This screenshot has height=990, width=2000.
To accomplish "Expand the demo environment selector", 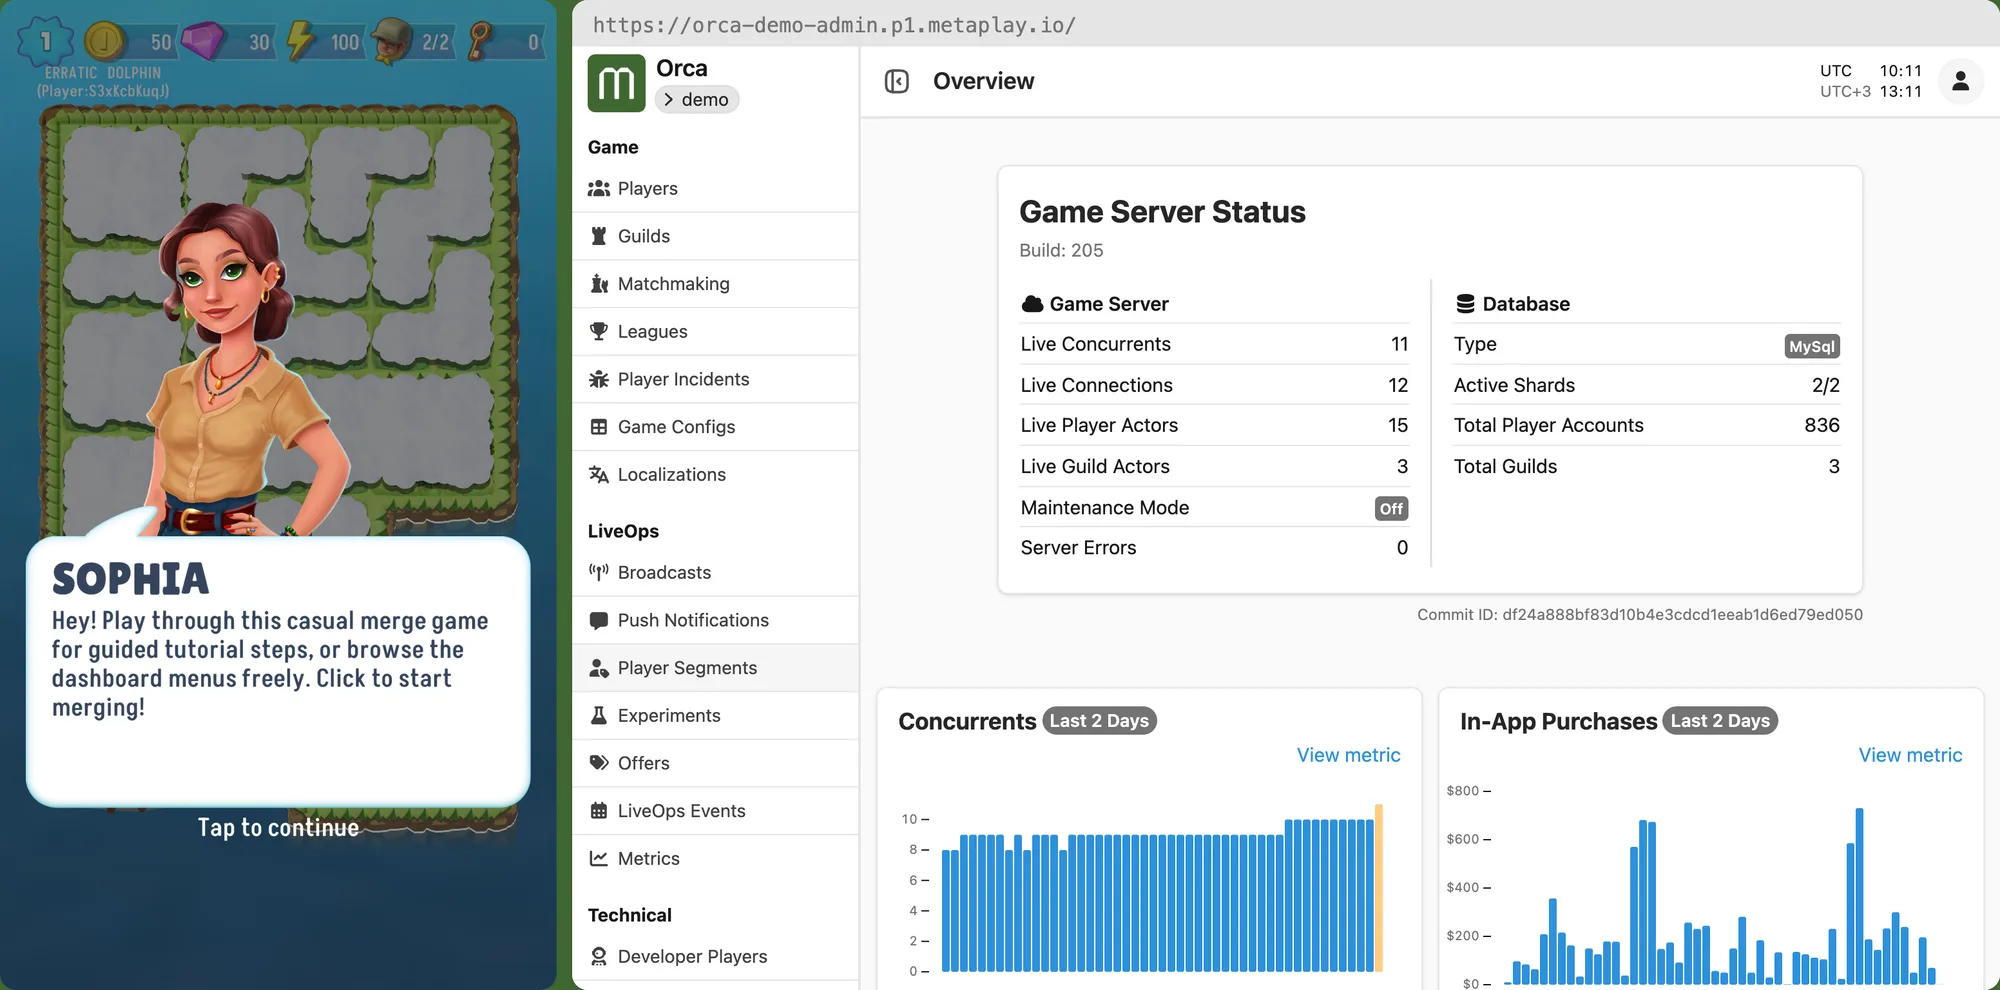I will tap(697, 99).
